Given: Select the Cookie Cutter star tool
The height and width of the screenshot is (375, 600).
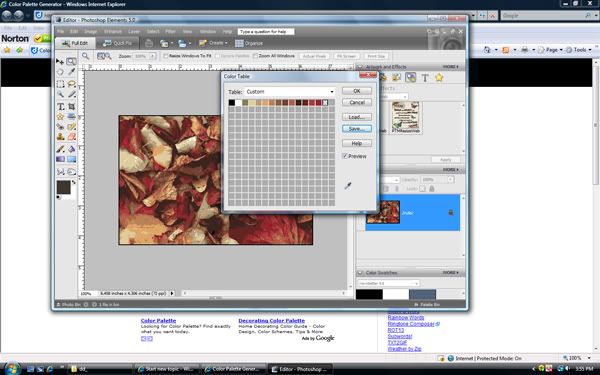Looking at the screenshot, I should coord(60,117).
